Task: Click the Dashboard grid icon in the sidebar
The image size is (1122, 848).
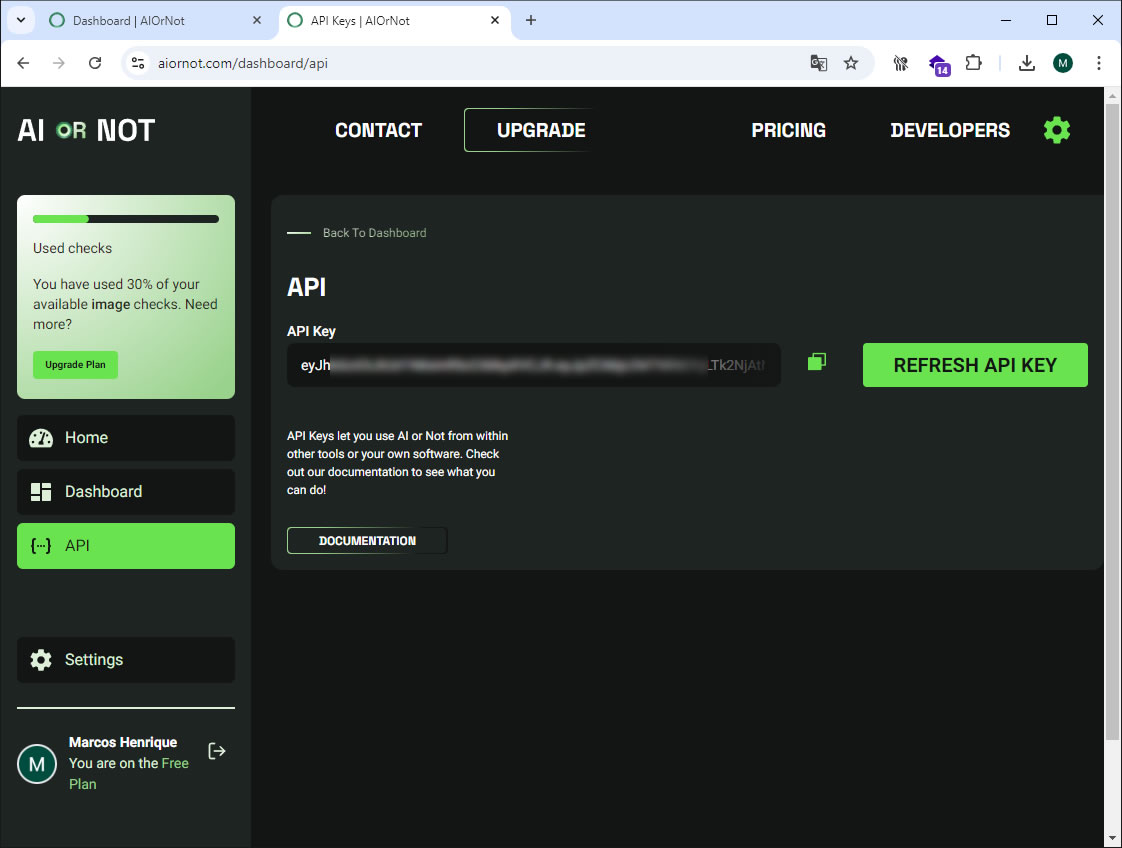Action: tap(41, 492)
